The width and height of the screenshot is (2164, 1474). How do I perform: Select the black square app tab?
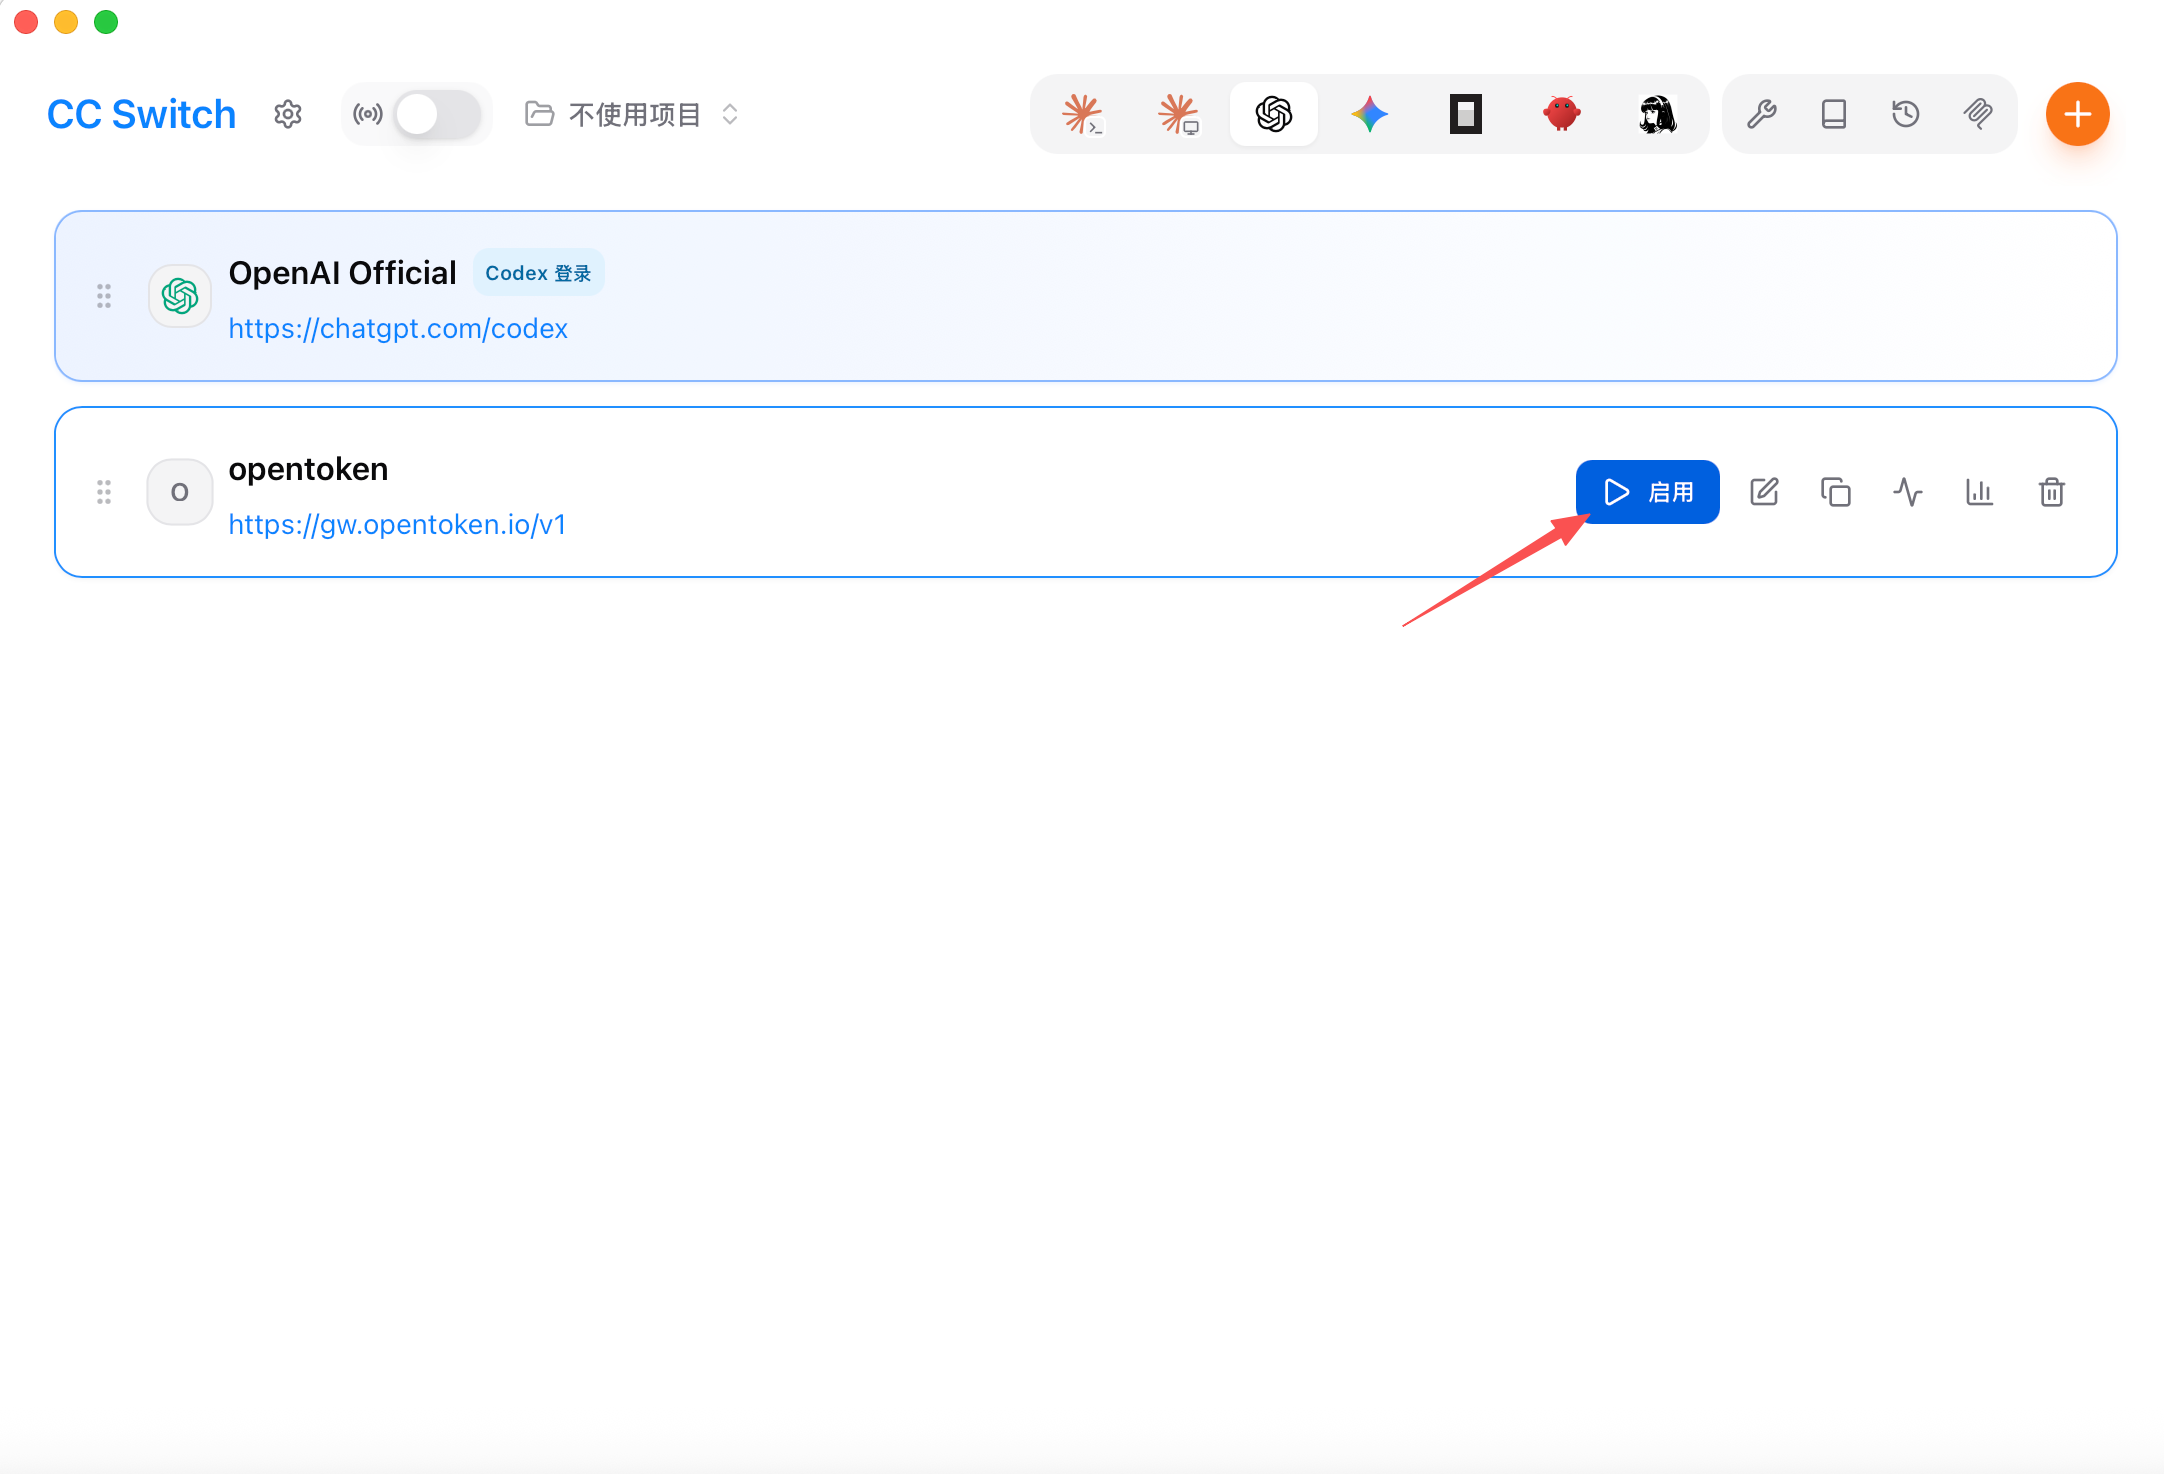(x=1466, y=114)
